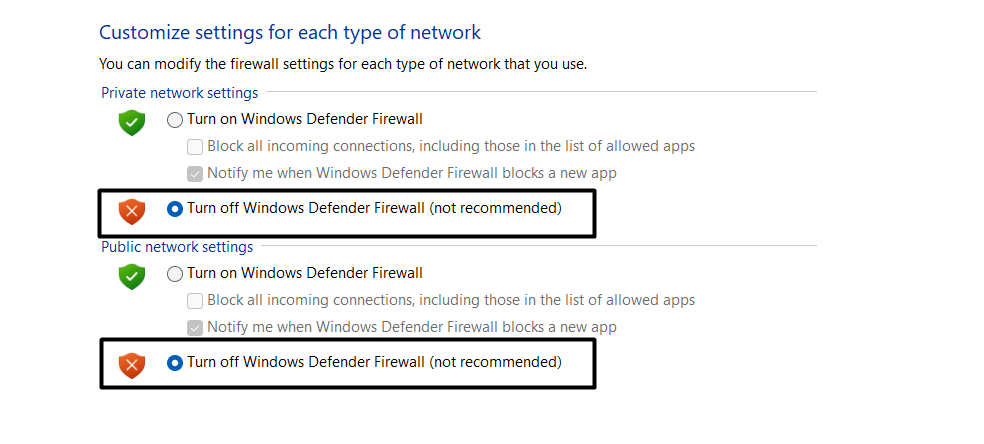Image resolution: width=984 pixels, height=444 pixels.
Task: Toggle Notify me checkbox under Private network settings
Action: 195,173
